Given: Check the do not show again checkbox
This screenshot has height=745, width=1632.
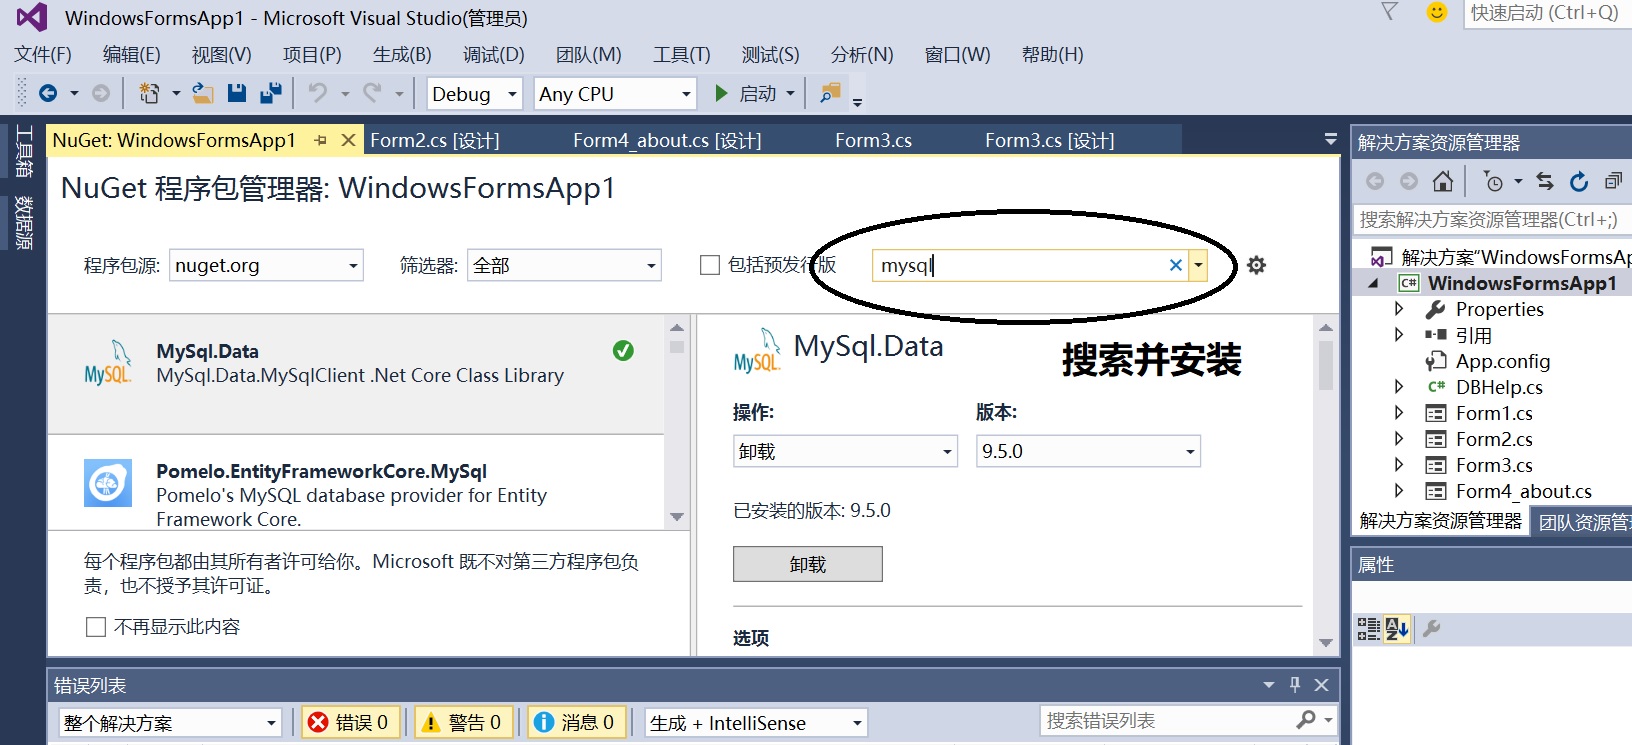Looking at the screenshot, I should tap(96, 627).
